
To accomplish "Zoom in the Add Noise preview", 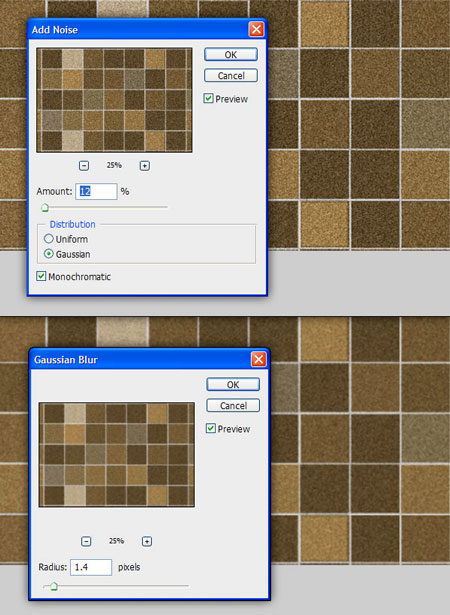I will (x=145, y=166).
